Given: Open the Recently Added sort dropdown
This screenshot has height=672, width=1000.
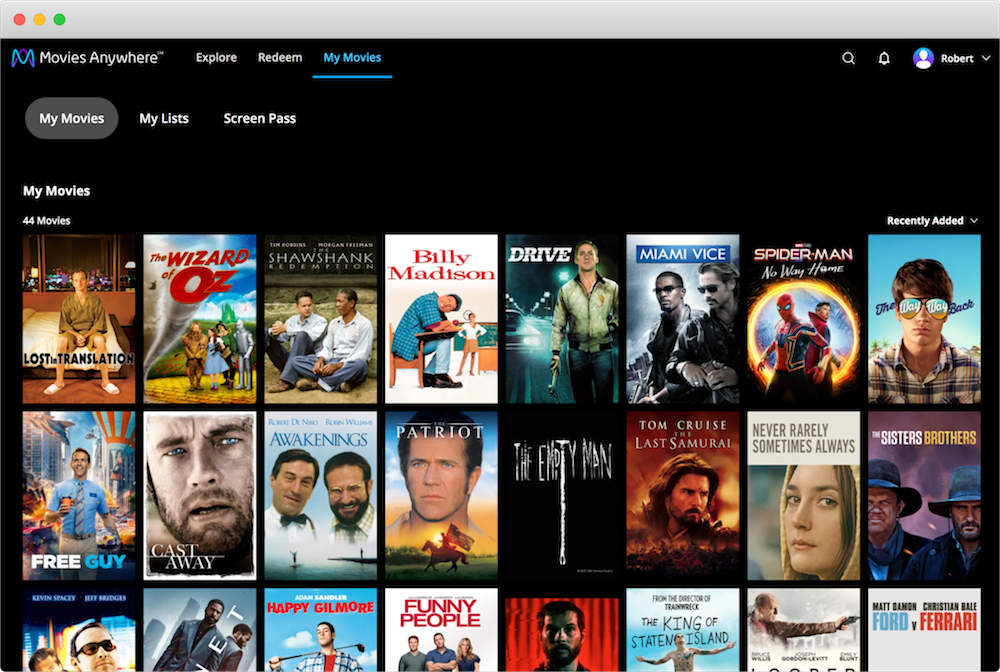Looking at the screenshot, I should [932, 221].
